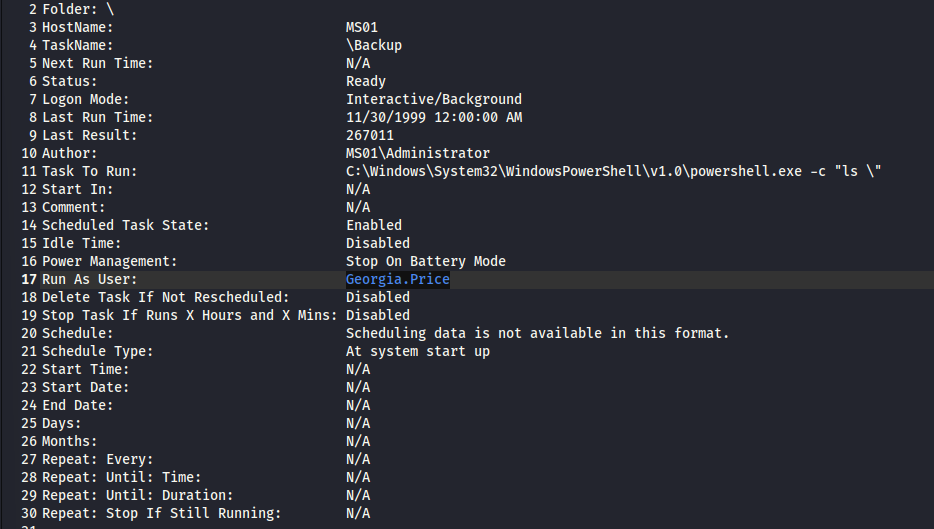Click the MS01\Administrator author value
The height and width of the screenshot is (529, 934).
click(418, 154)
